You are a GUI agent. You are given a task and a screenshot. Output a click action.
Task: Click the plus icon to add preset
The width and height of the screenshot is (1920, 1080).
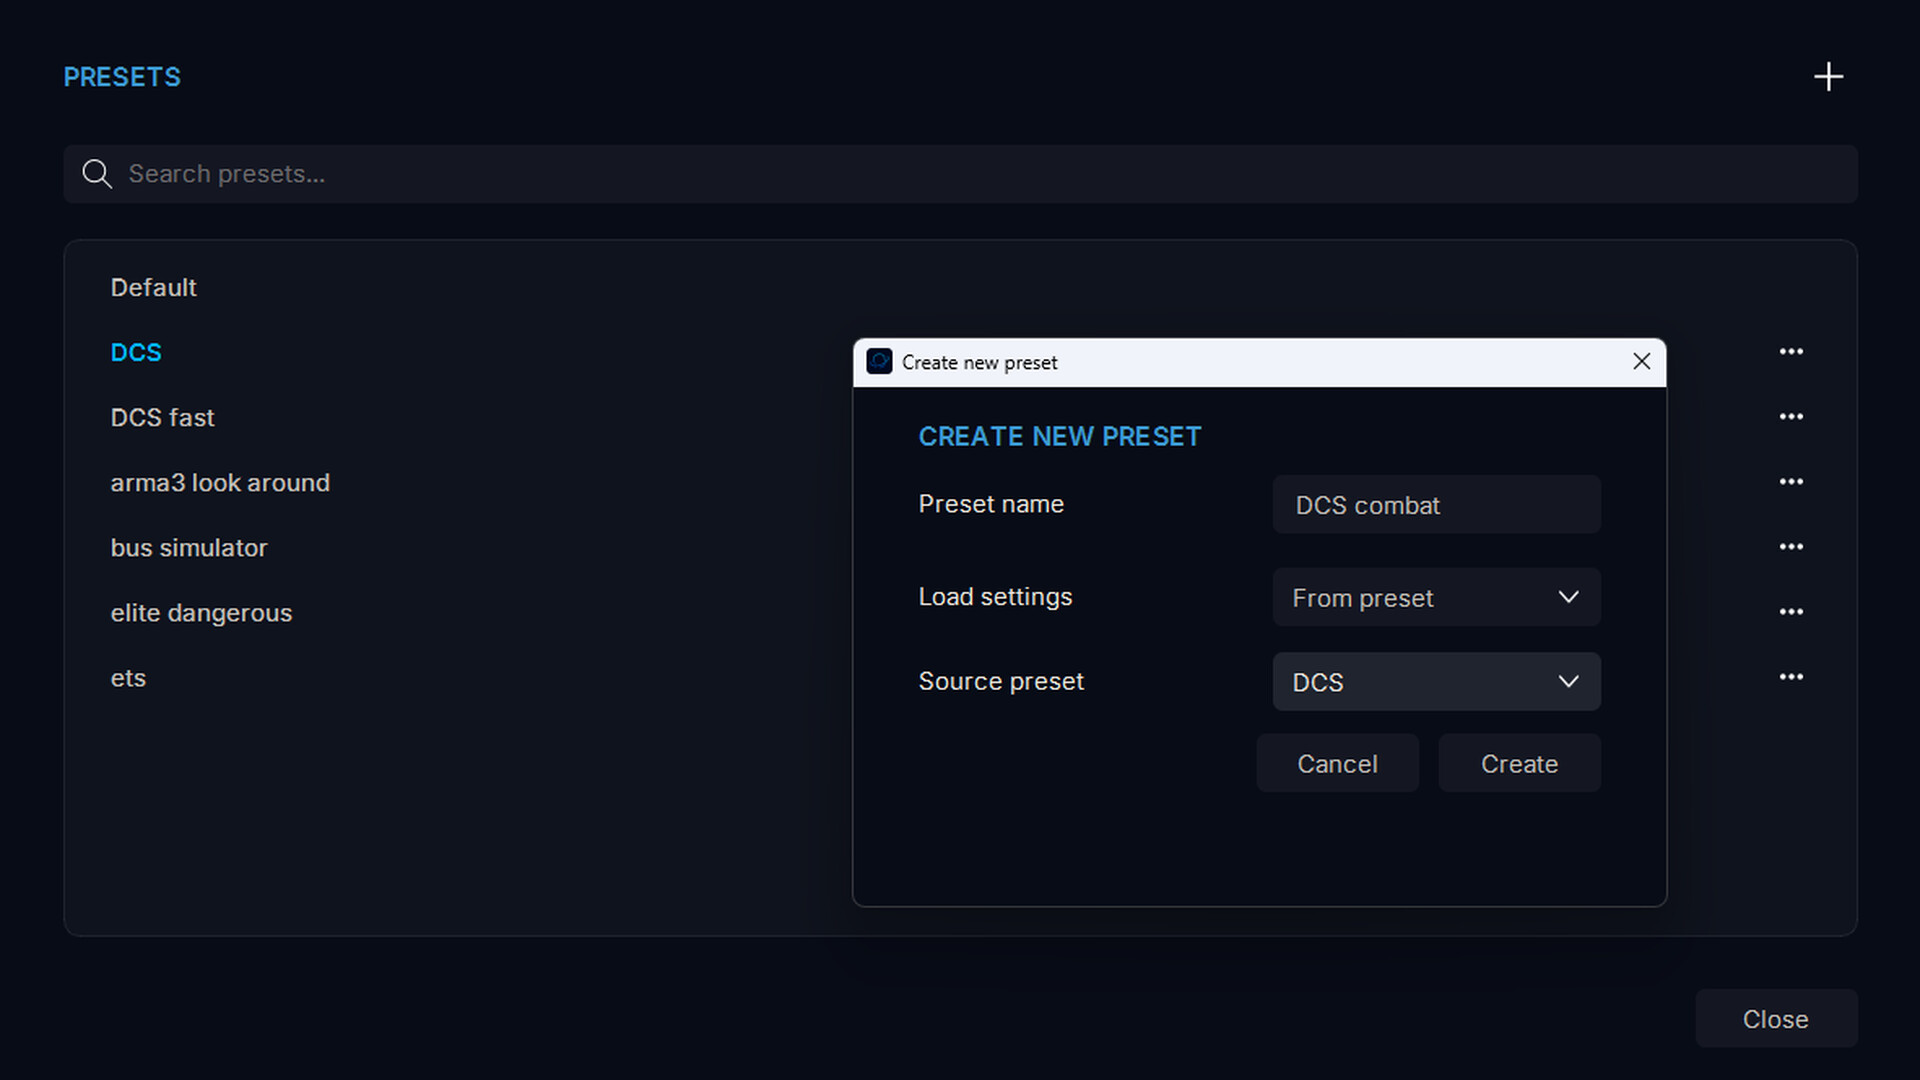(1828, 77)
